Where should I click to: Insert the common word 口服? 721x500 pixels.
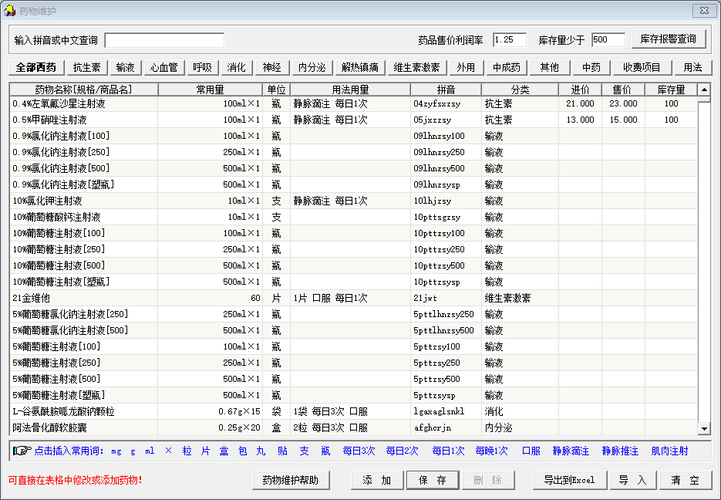click(531, 451)
